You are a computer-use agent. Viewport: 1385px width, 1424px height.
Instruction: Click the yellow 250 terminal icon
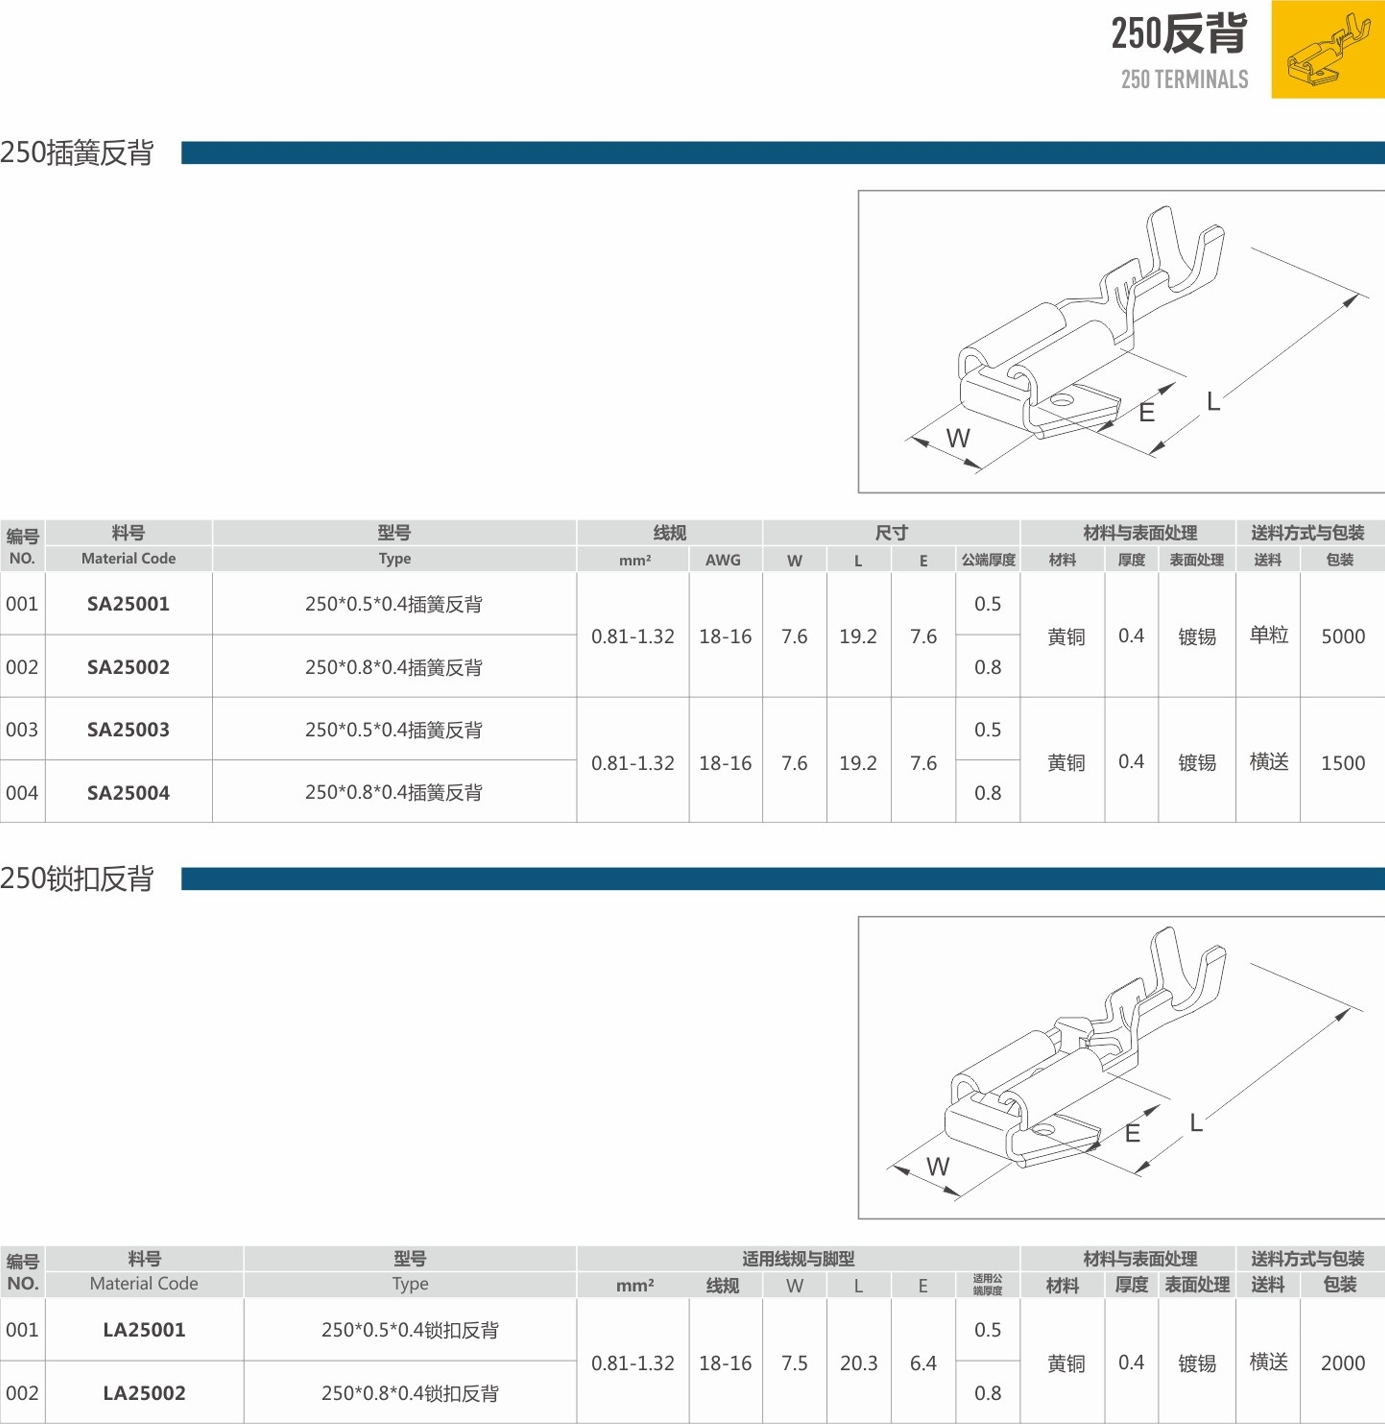[x=1327, y=50]
